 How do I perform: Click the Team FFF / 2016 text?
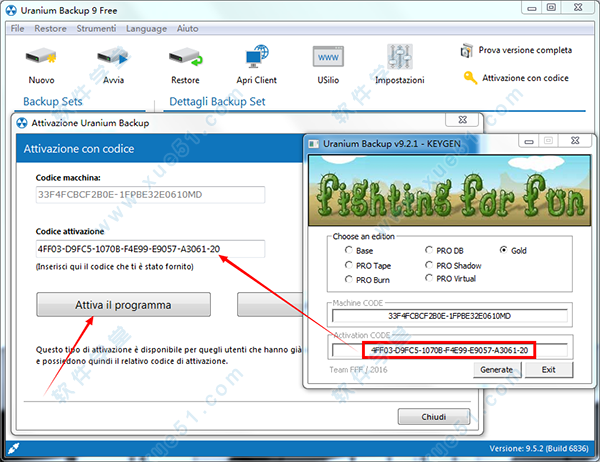358,370
